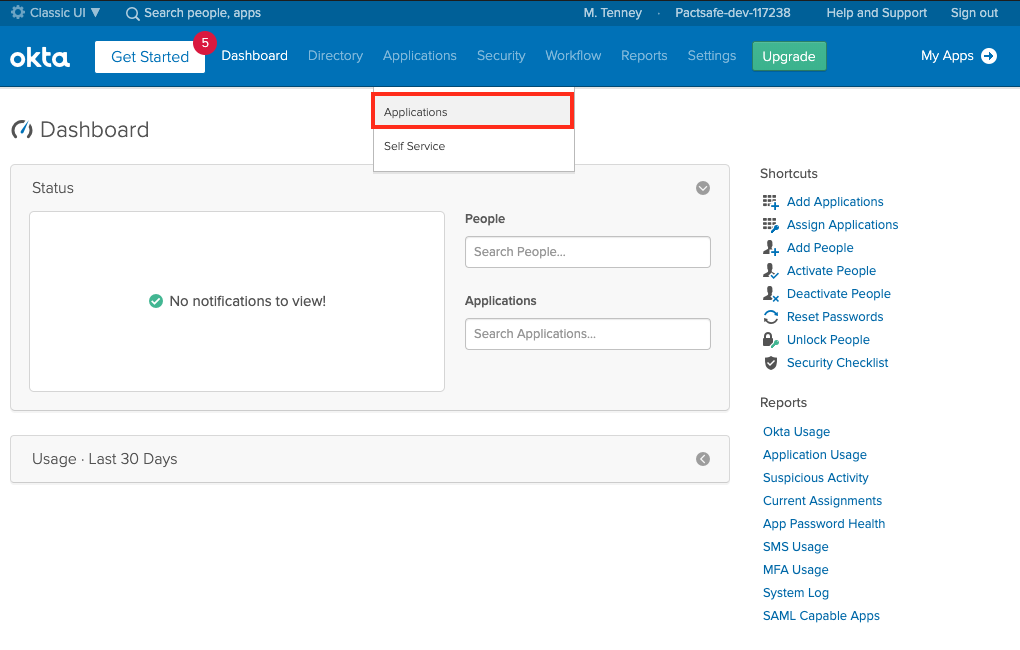
Task: Focus the Search people, apps top field
Action: coord(202,13)
